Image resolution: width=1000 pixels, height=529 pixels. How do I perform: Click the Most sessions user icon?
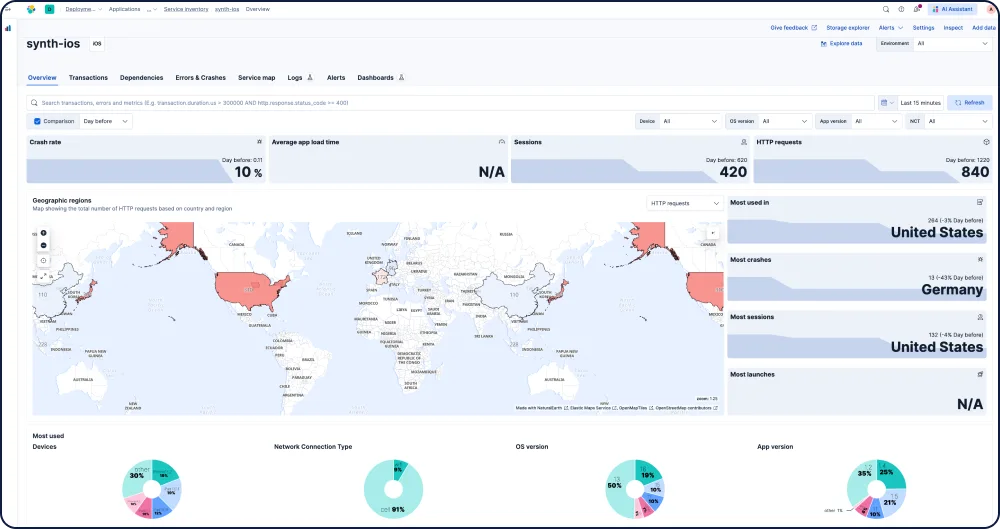980,317
